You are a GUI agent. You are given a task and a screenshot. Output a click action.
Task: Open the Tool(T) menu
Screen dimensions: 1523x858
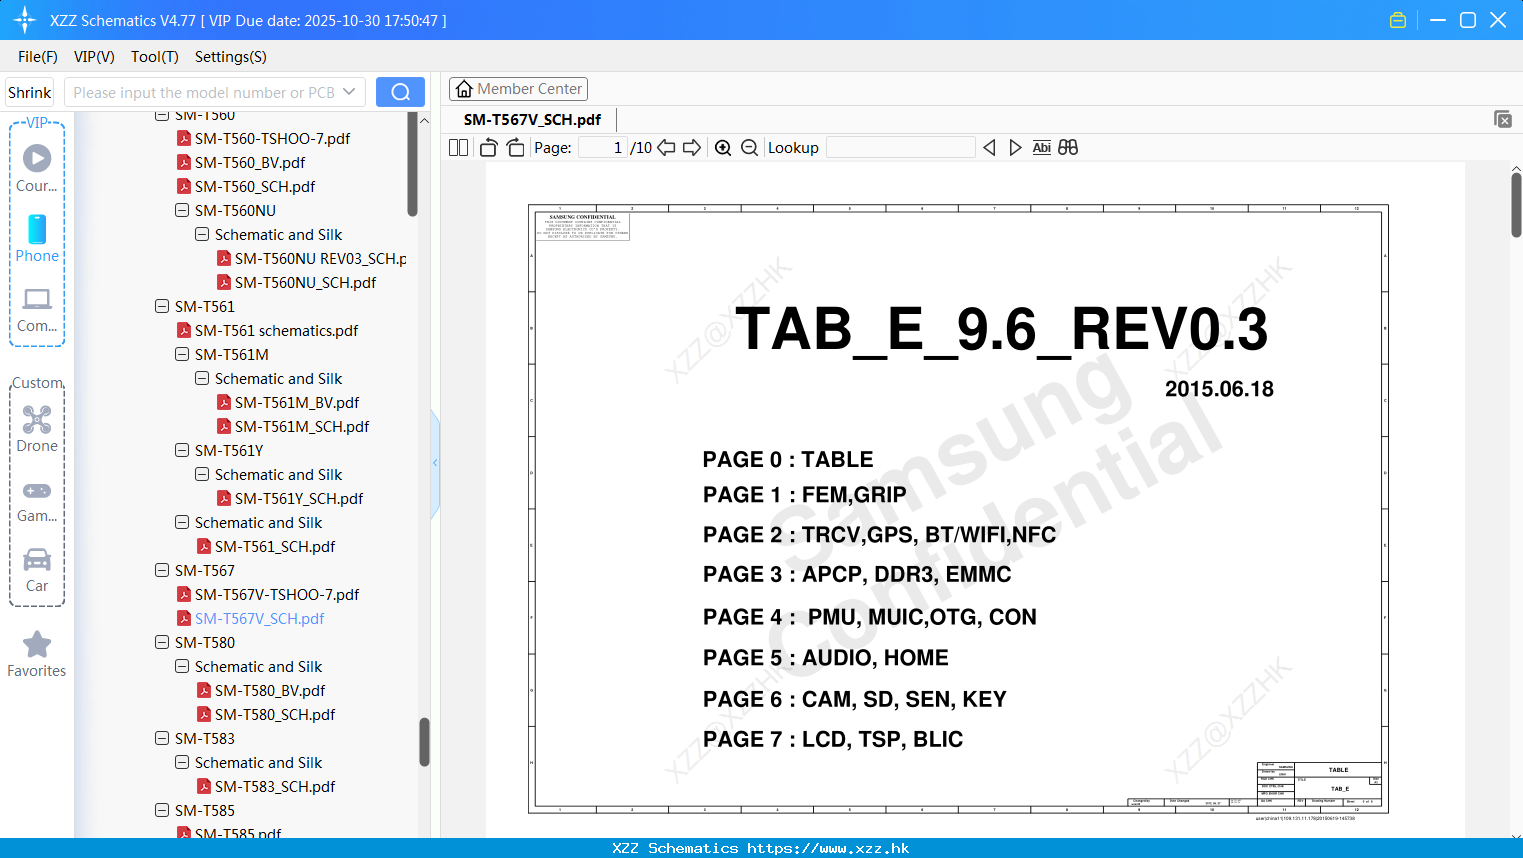(x=155, y=57)
